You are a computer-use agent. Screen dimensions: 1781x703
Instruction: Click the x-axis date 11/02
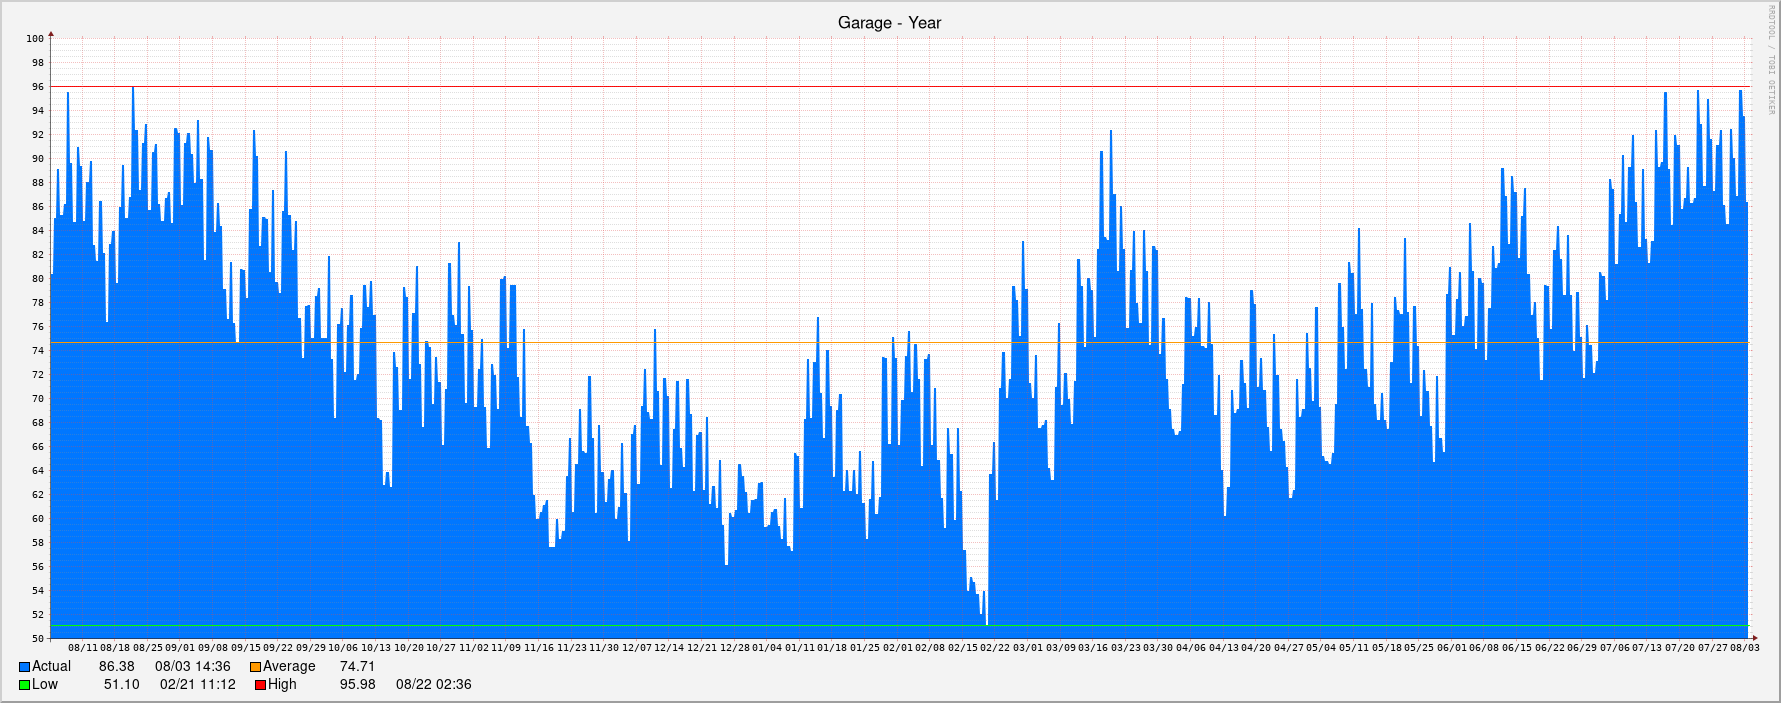(473, 648)
